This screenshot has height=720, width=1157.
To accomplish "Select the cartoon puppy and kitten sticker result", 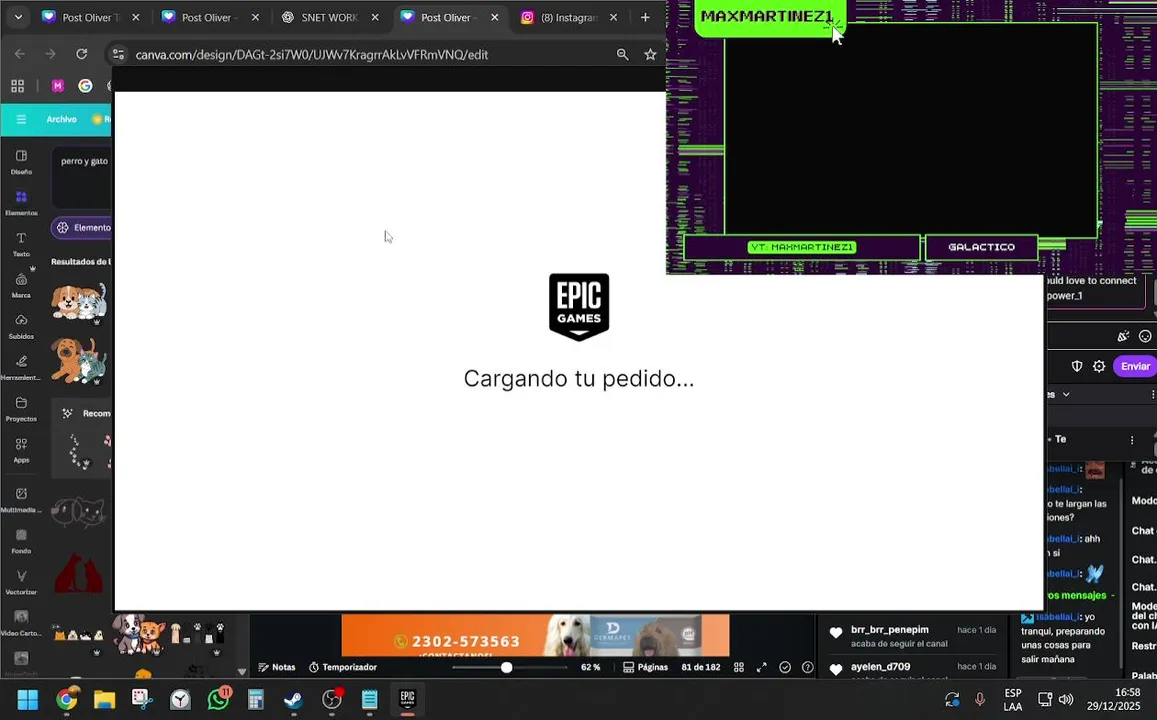I will point(79,302).
